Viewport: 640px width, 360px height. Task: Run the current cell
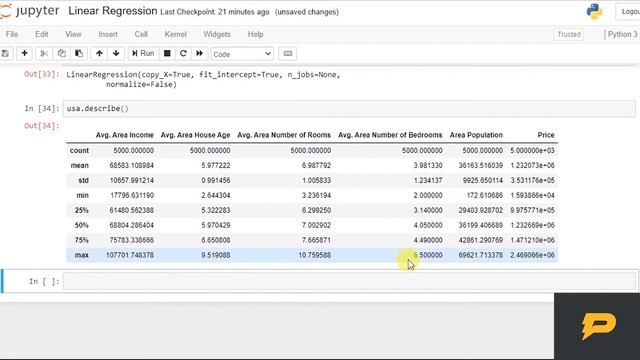[x=143, y=53]
